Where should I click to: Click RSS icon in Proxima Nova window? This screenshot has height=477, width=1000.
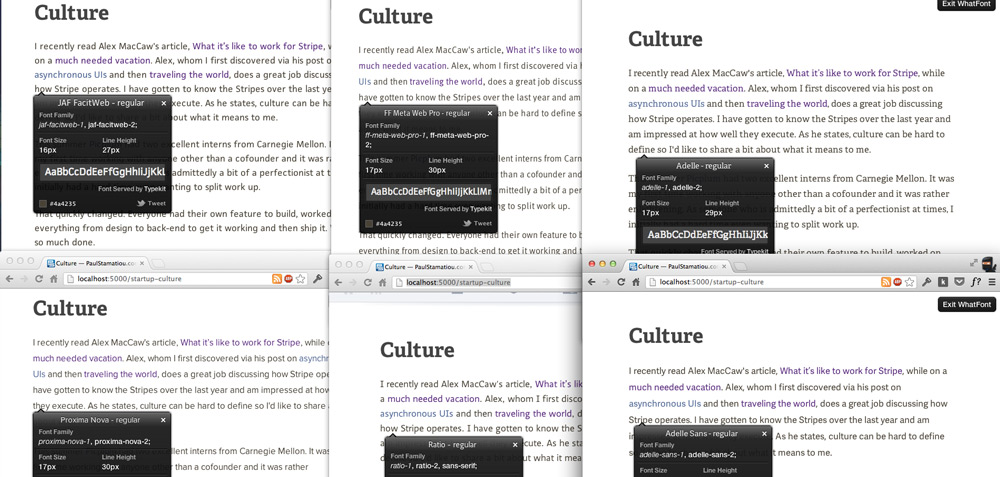[277, 279]
